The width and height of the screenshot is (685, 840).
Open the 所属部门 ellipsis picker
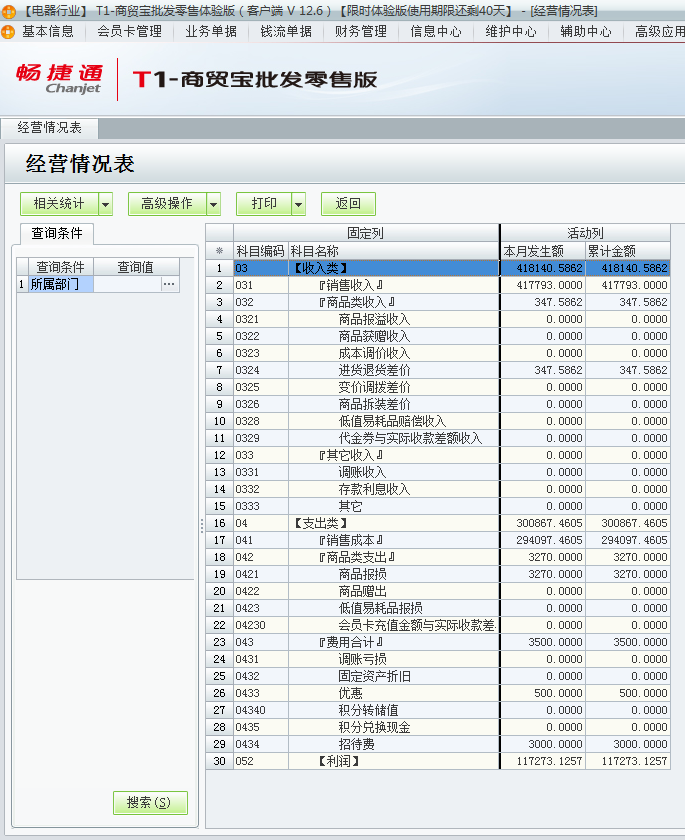coord(169,284)
